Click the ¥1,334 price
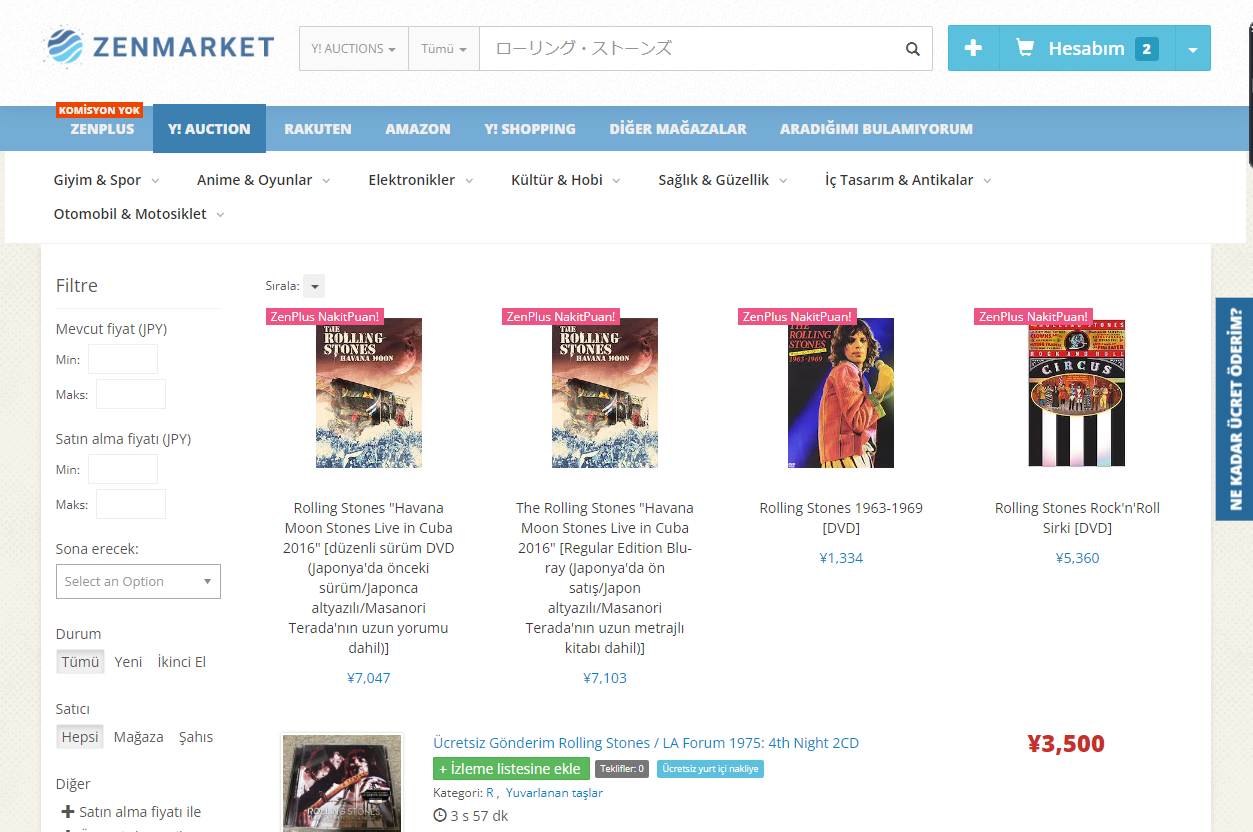 click(841, 558)
